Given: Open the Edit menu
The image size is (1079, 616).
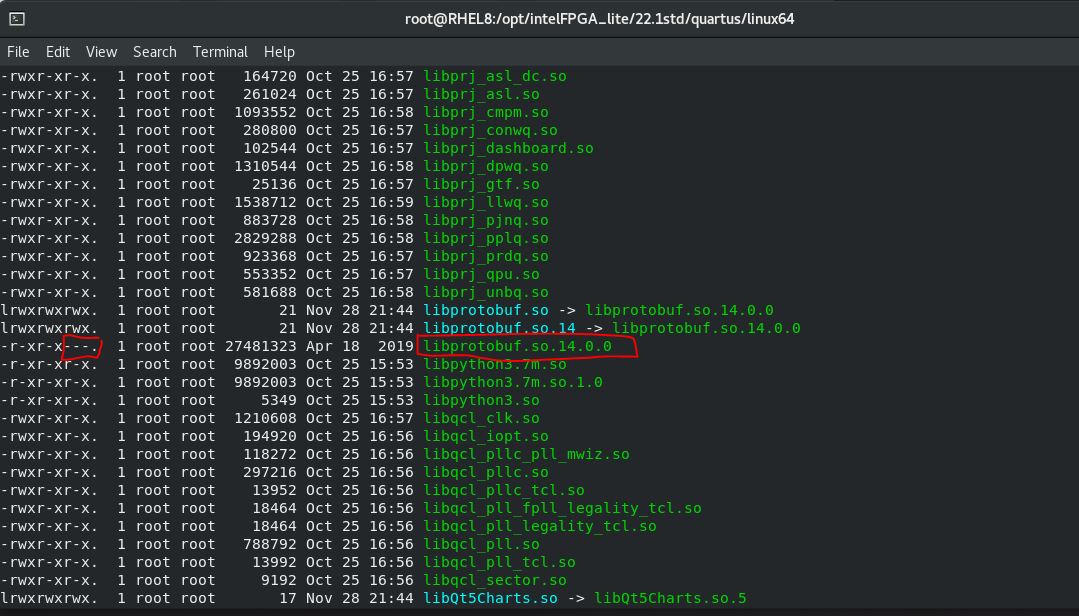Looking at the screenshot, I should point(58,52).
